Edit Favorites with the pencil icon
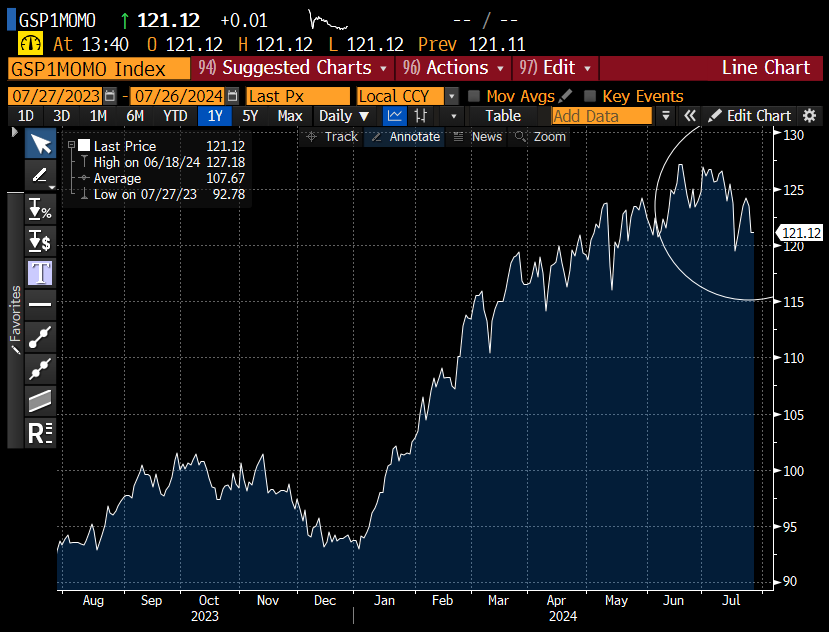This screenshot has width=829, height=632. click(x=16, y=350)
